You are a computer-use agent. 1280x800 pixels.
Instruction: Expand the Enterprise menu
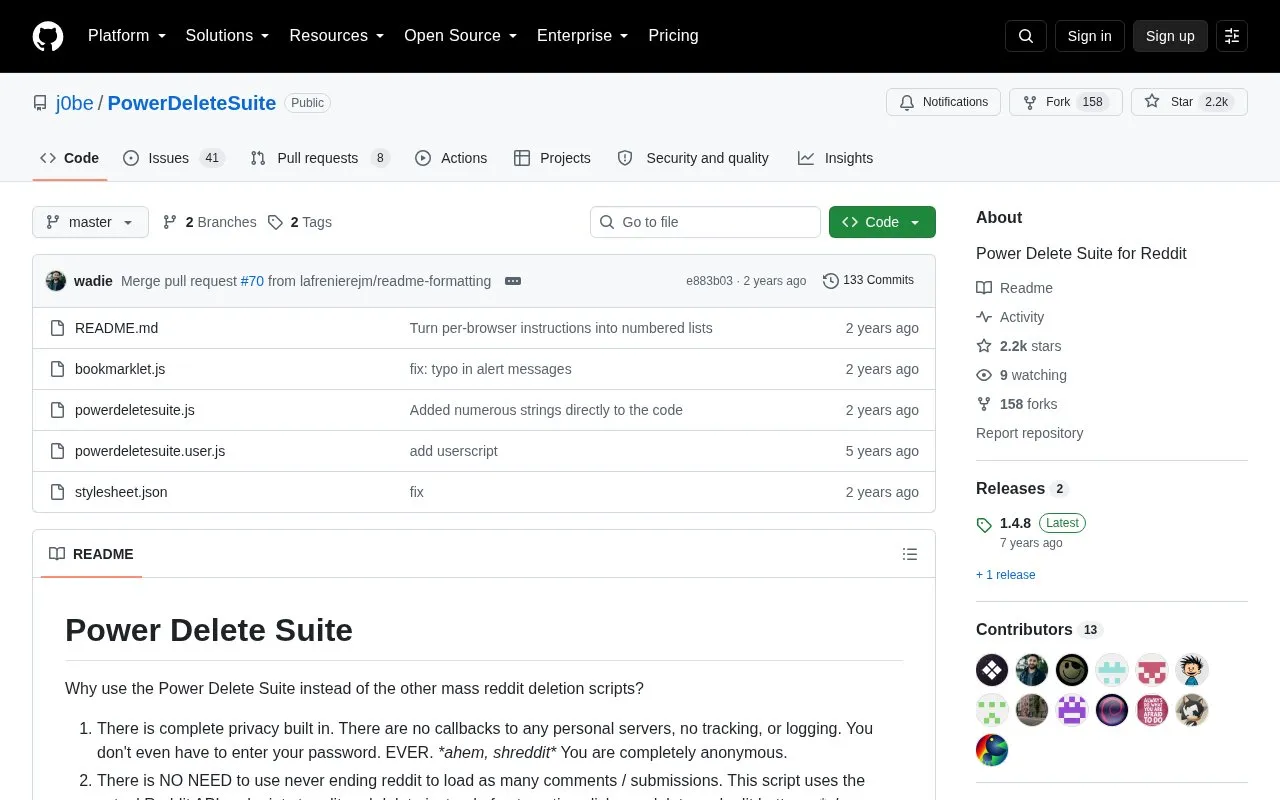point(583,36)
